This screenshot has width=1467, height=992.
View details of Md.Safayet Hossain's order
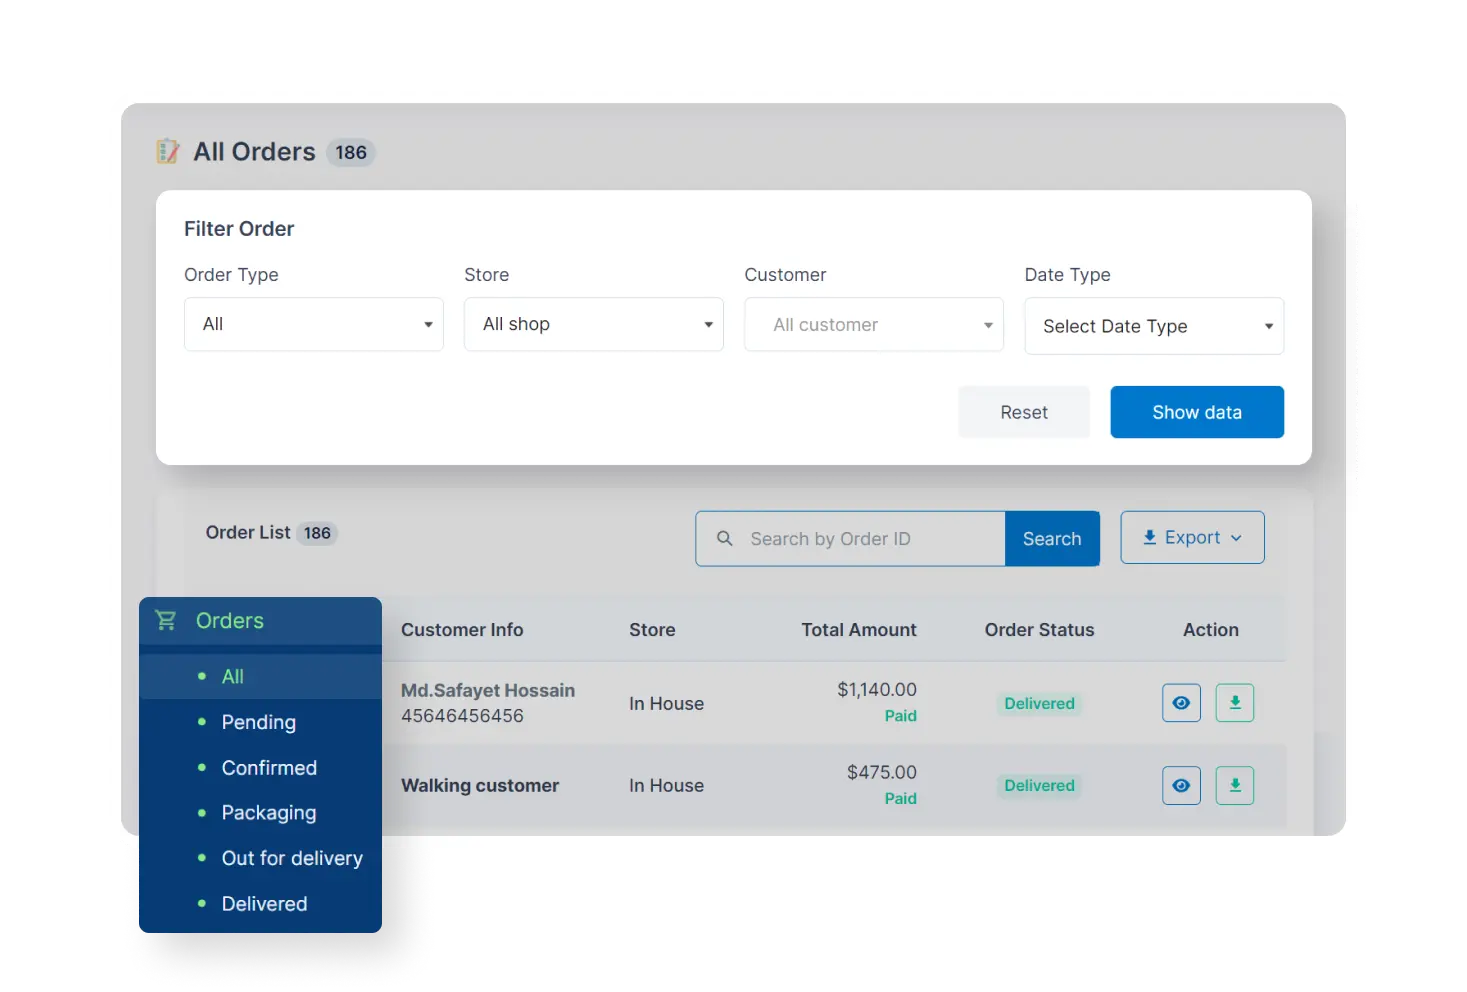click(1181, 703)
